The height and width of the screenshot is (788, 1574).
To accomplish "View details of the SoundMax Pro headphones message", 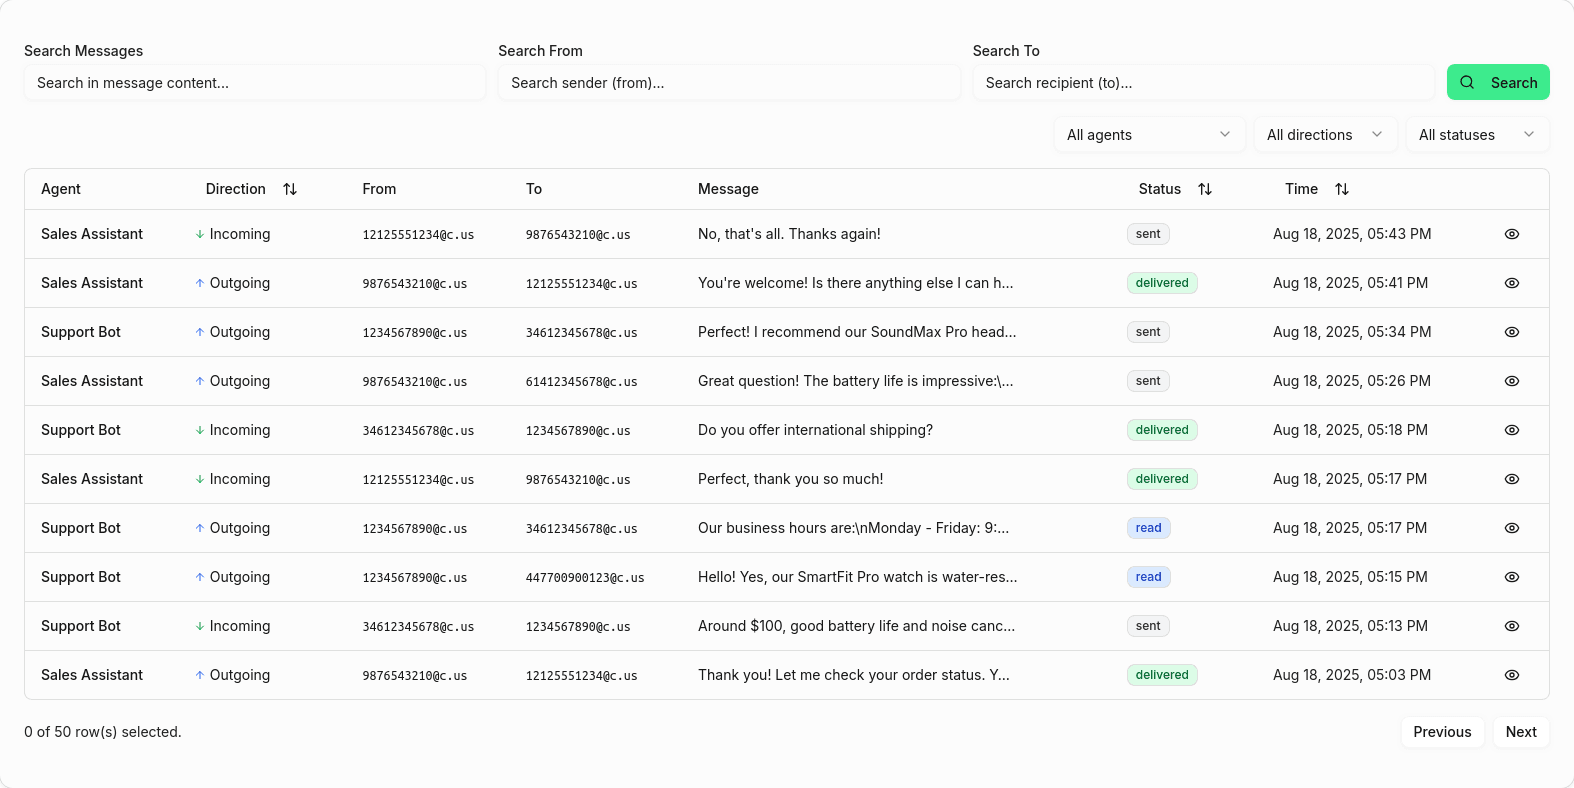I will (x=1511, y=332).
